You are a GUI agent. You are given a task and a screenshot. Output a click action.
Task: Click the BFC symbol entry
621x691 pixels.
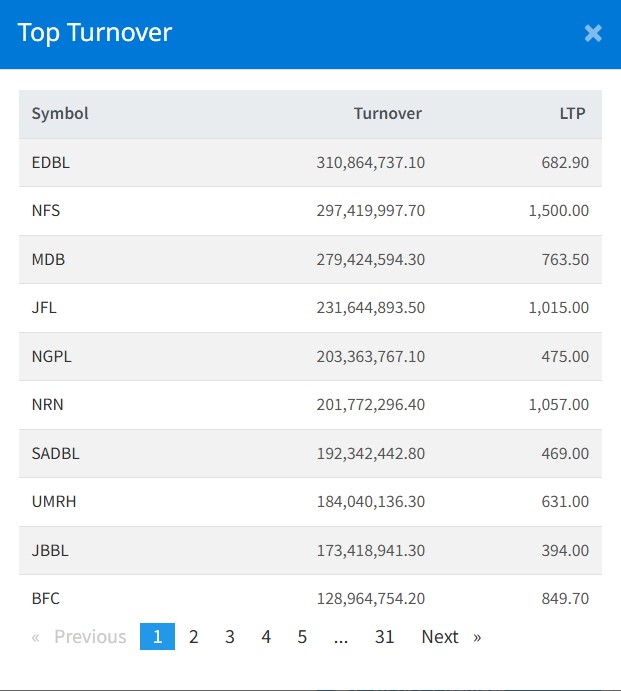(x=46, y=599)
